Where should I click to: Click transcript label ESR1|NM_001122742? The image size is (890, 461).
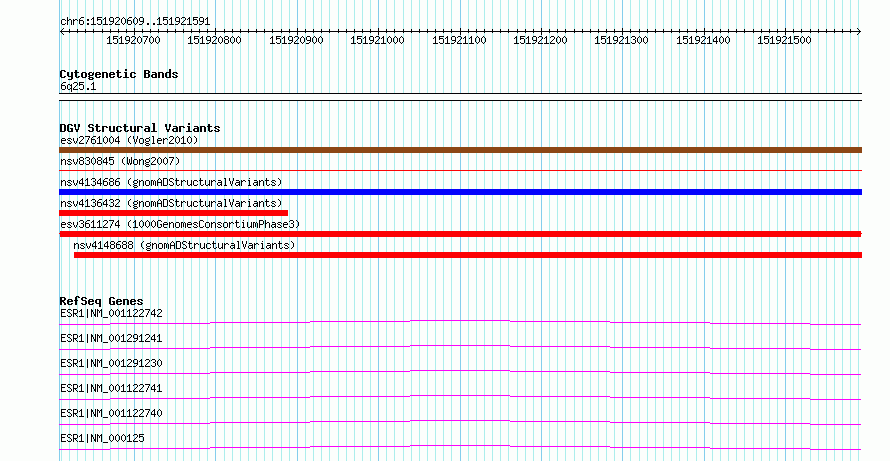pos(111,313)
